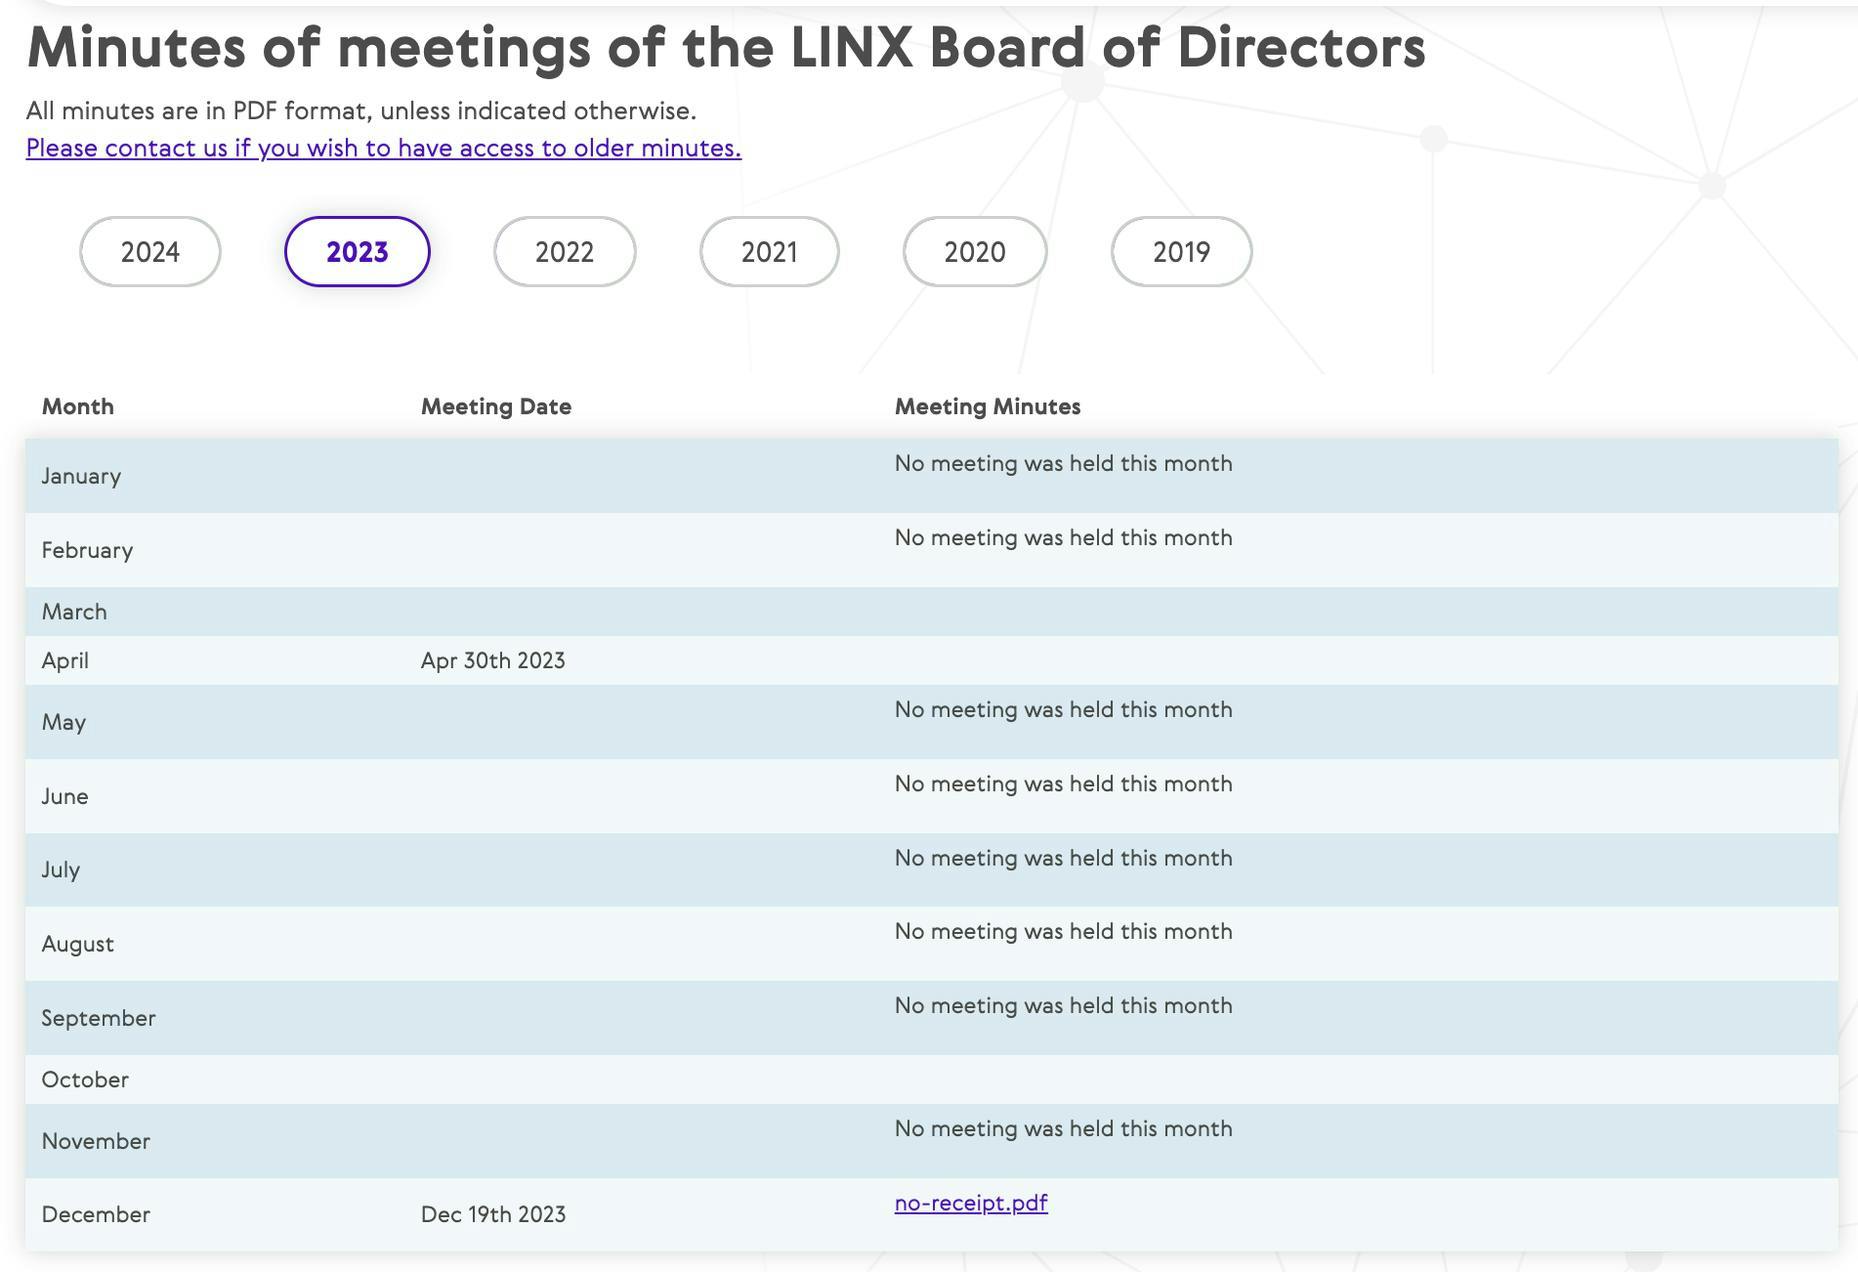Show minutes for 2020
Image resolution: width=1858 pixels, height=1272 pixels.
[x=975, y=252]
